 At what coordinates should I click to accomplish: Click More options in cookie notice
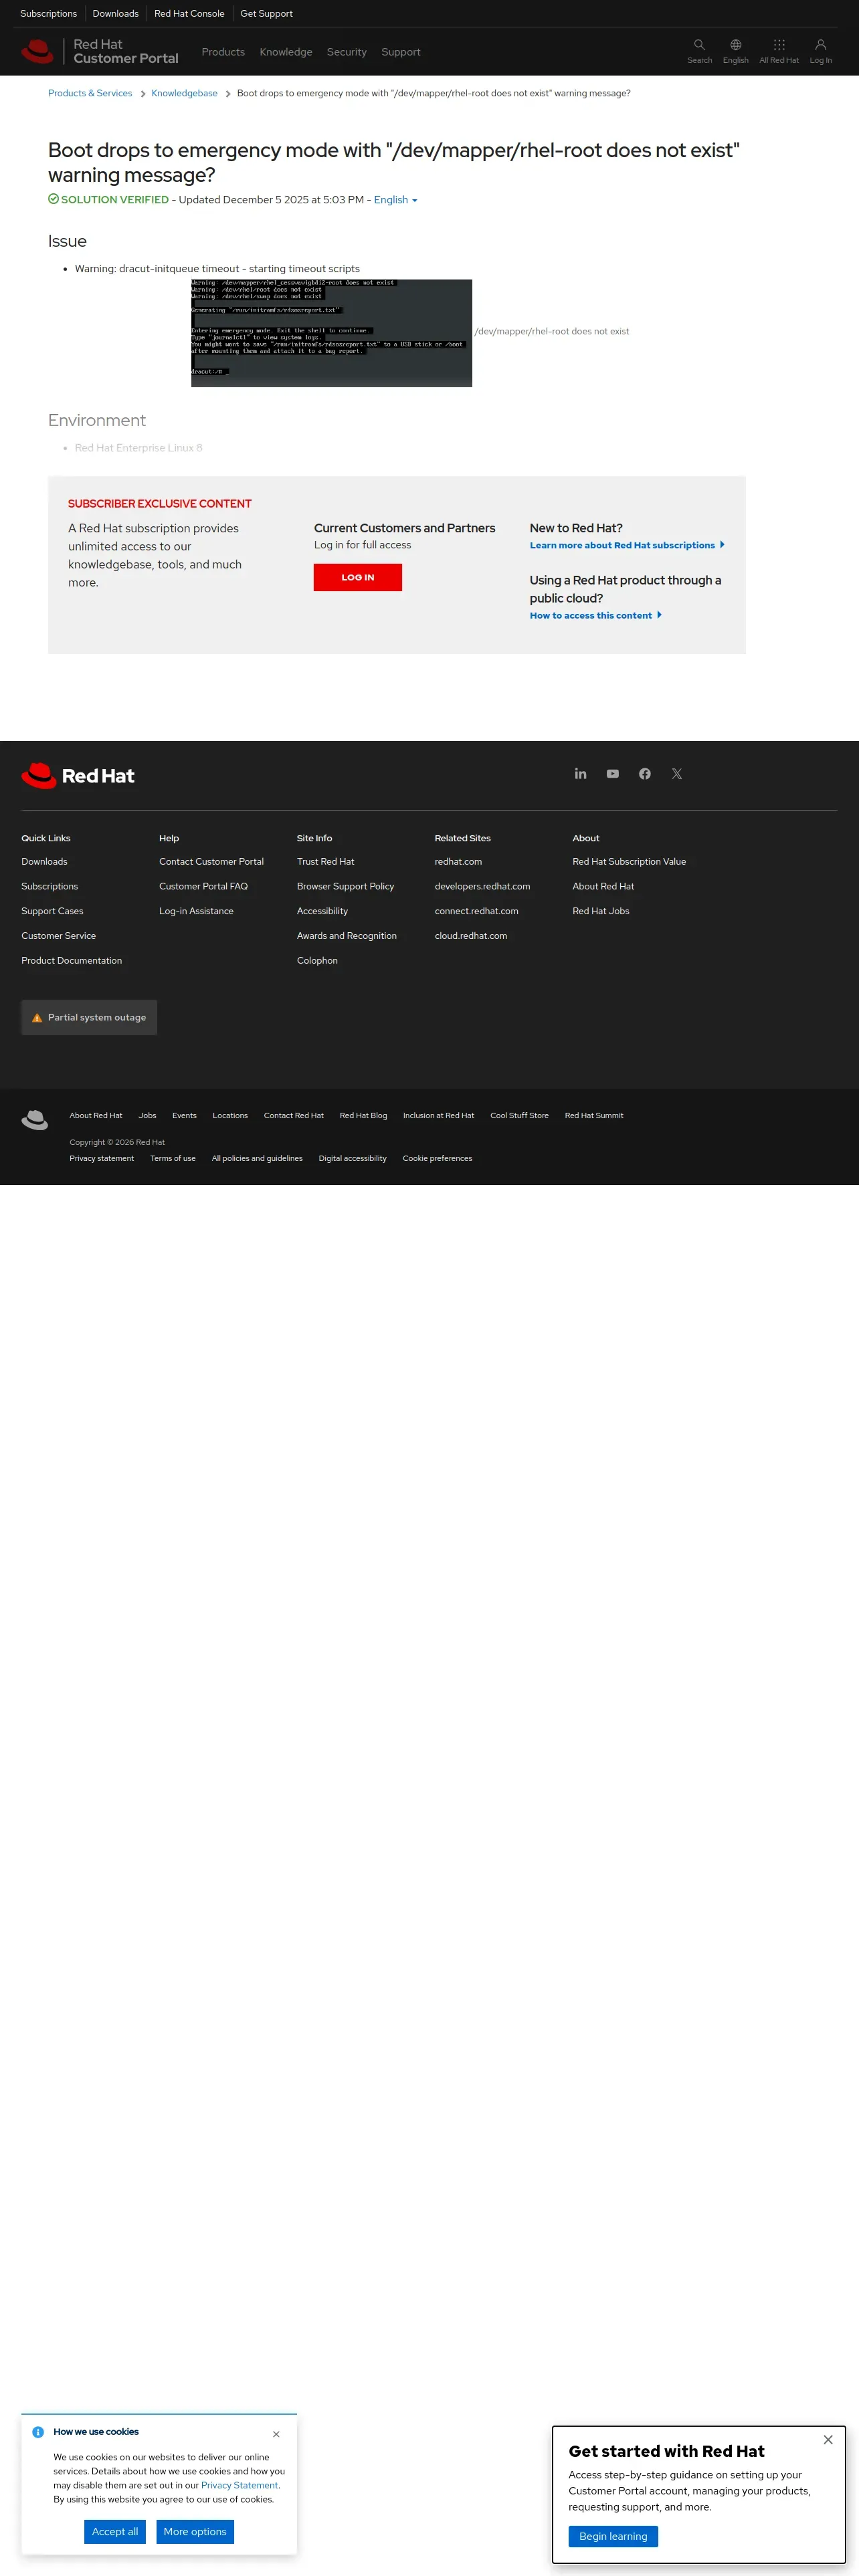tap(195, 2531)
